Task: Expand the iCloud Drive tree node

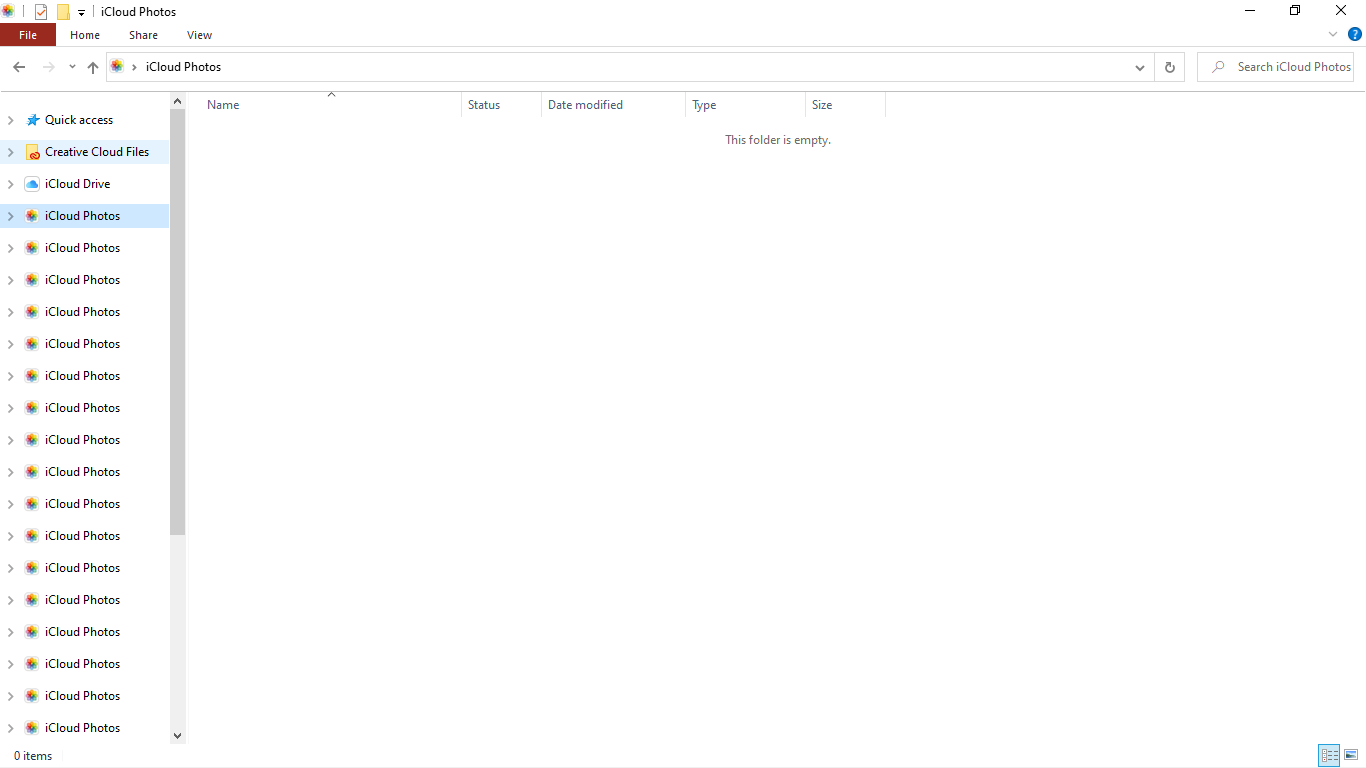Action: [x=11, y=184]
